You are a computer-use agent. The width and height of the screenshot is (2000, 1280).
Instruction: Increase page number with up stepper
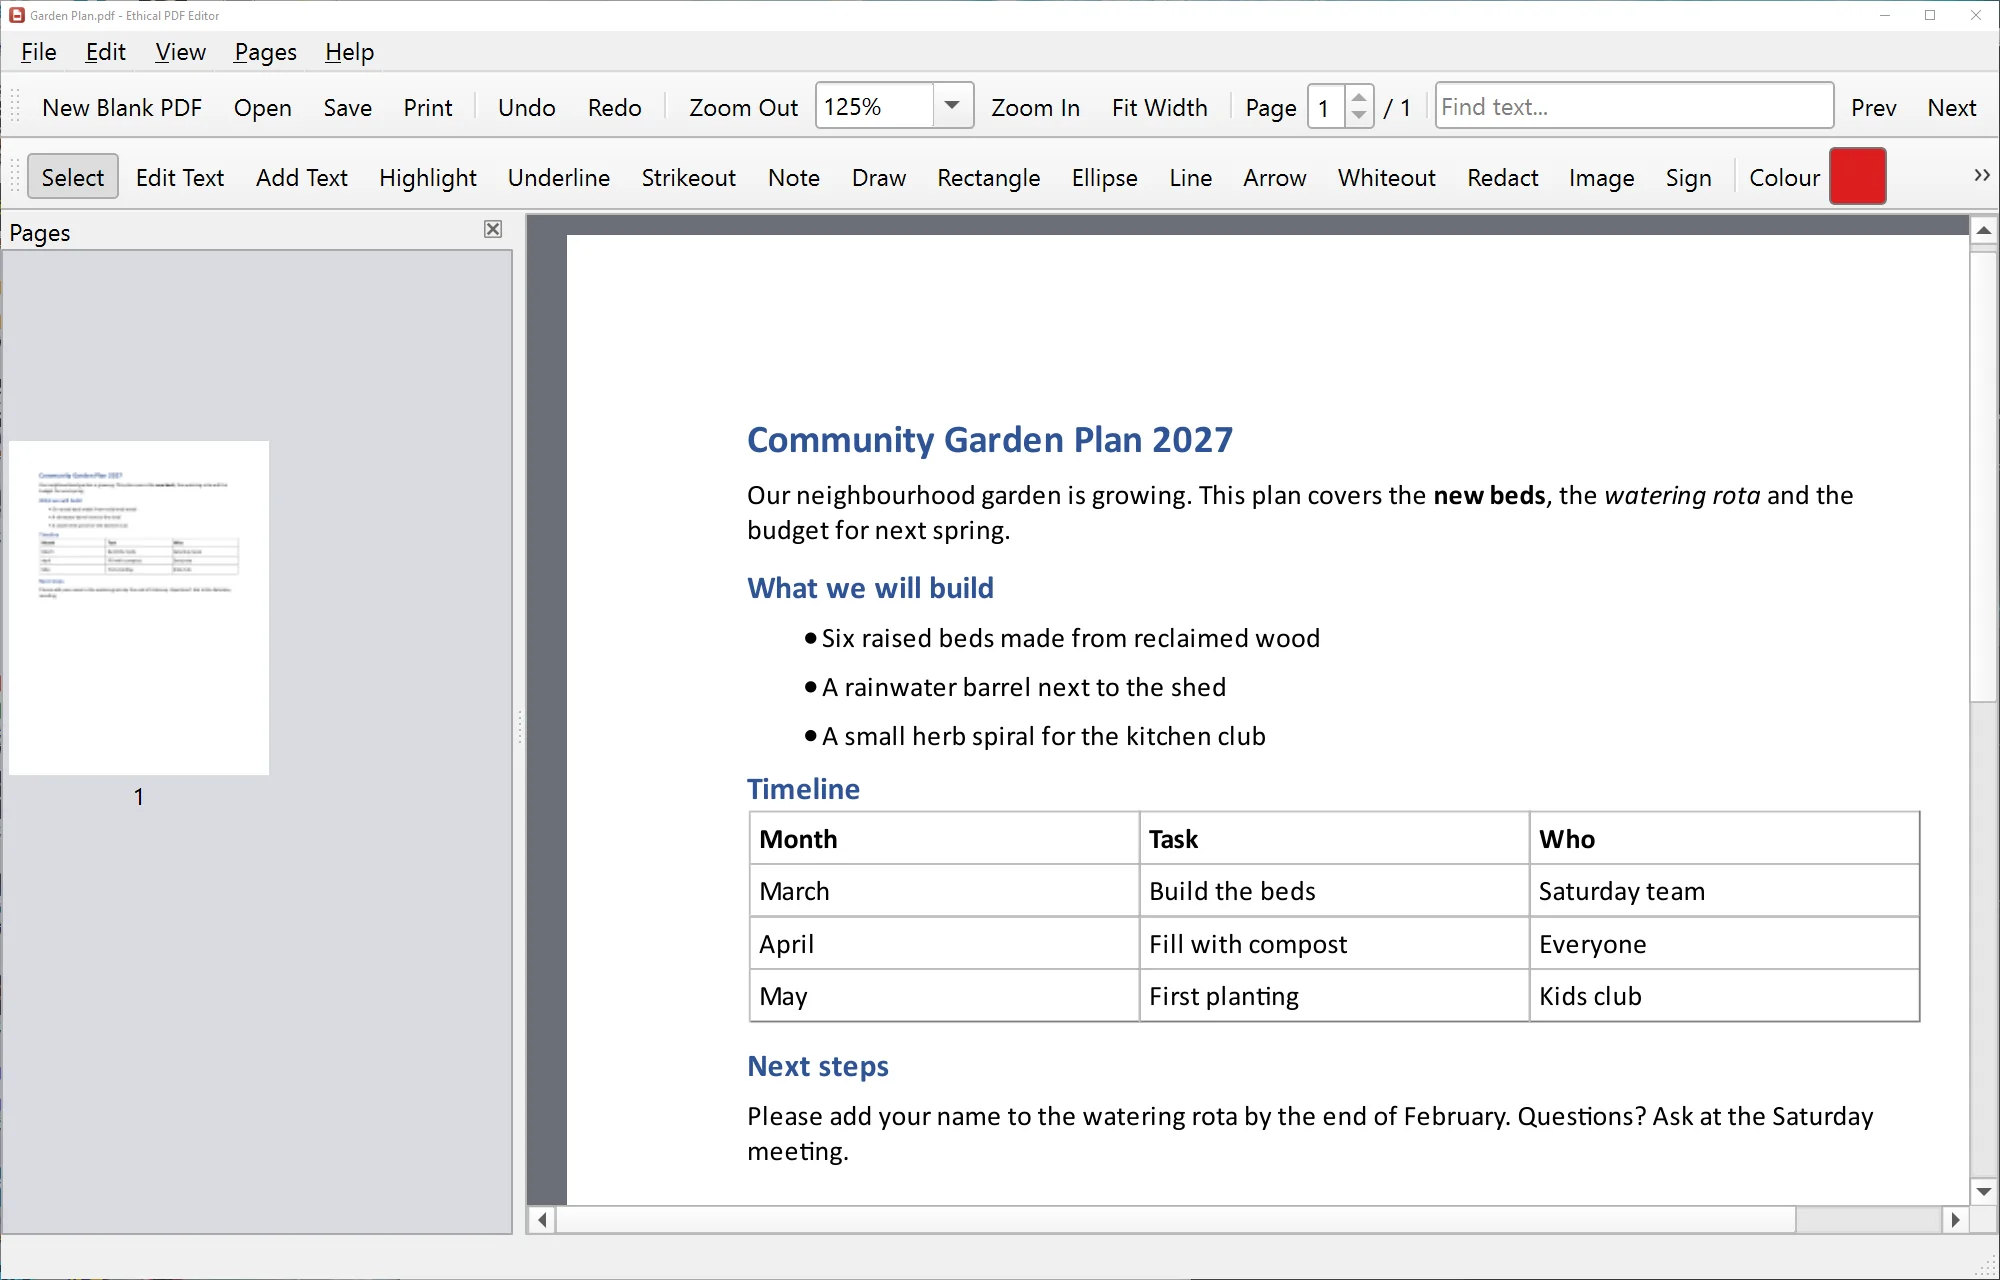[1358, 97]
